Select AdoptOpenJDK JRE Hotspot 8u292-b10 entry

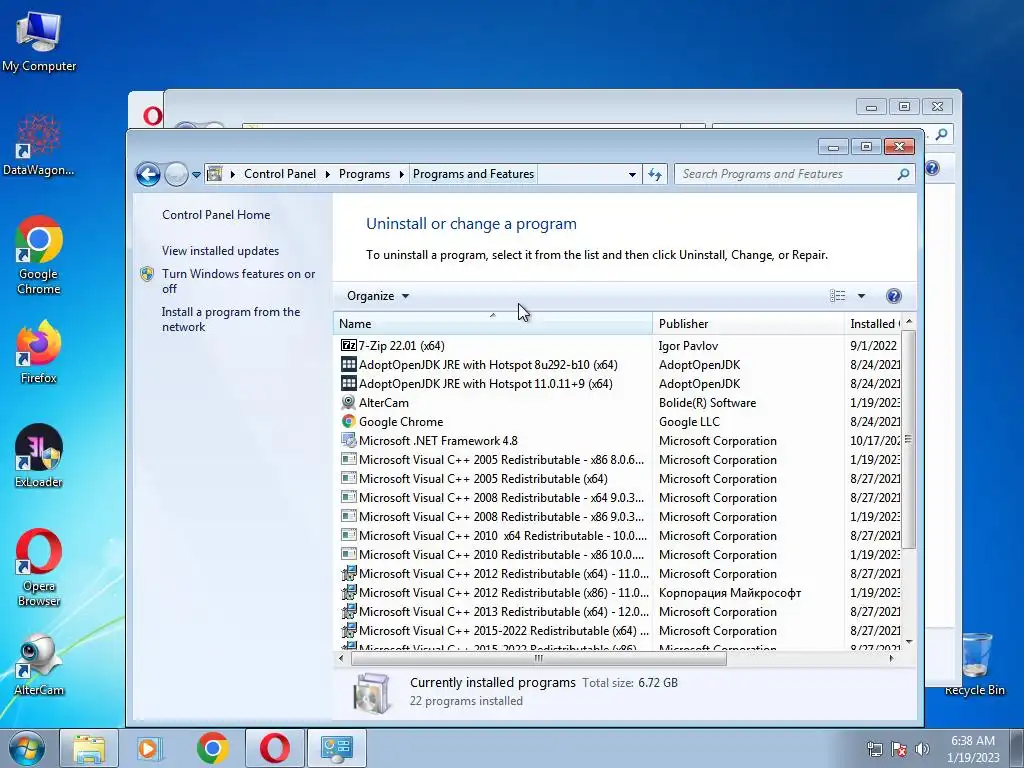point(619,364)
